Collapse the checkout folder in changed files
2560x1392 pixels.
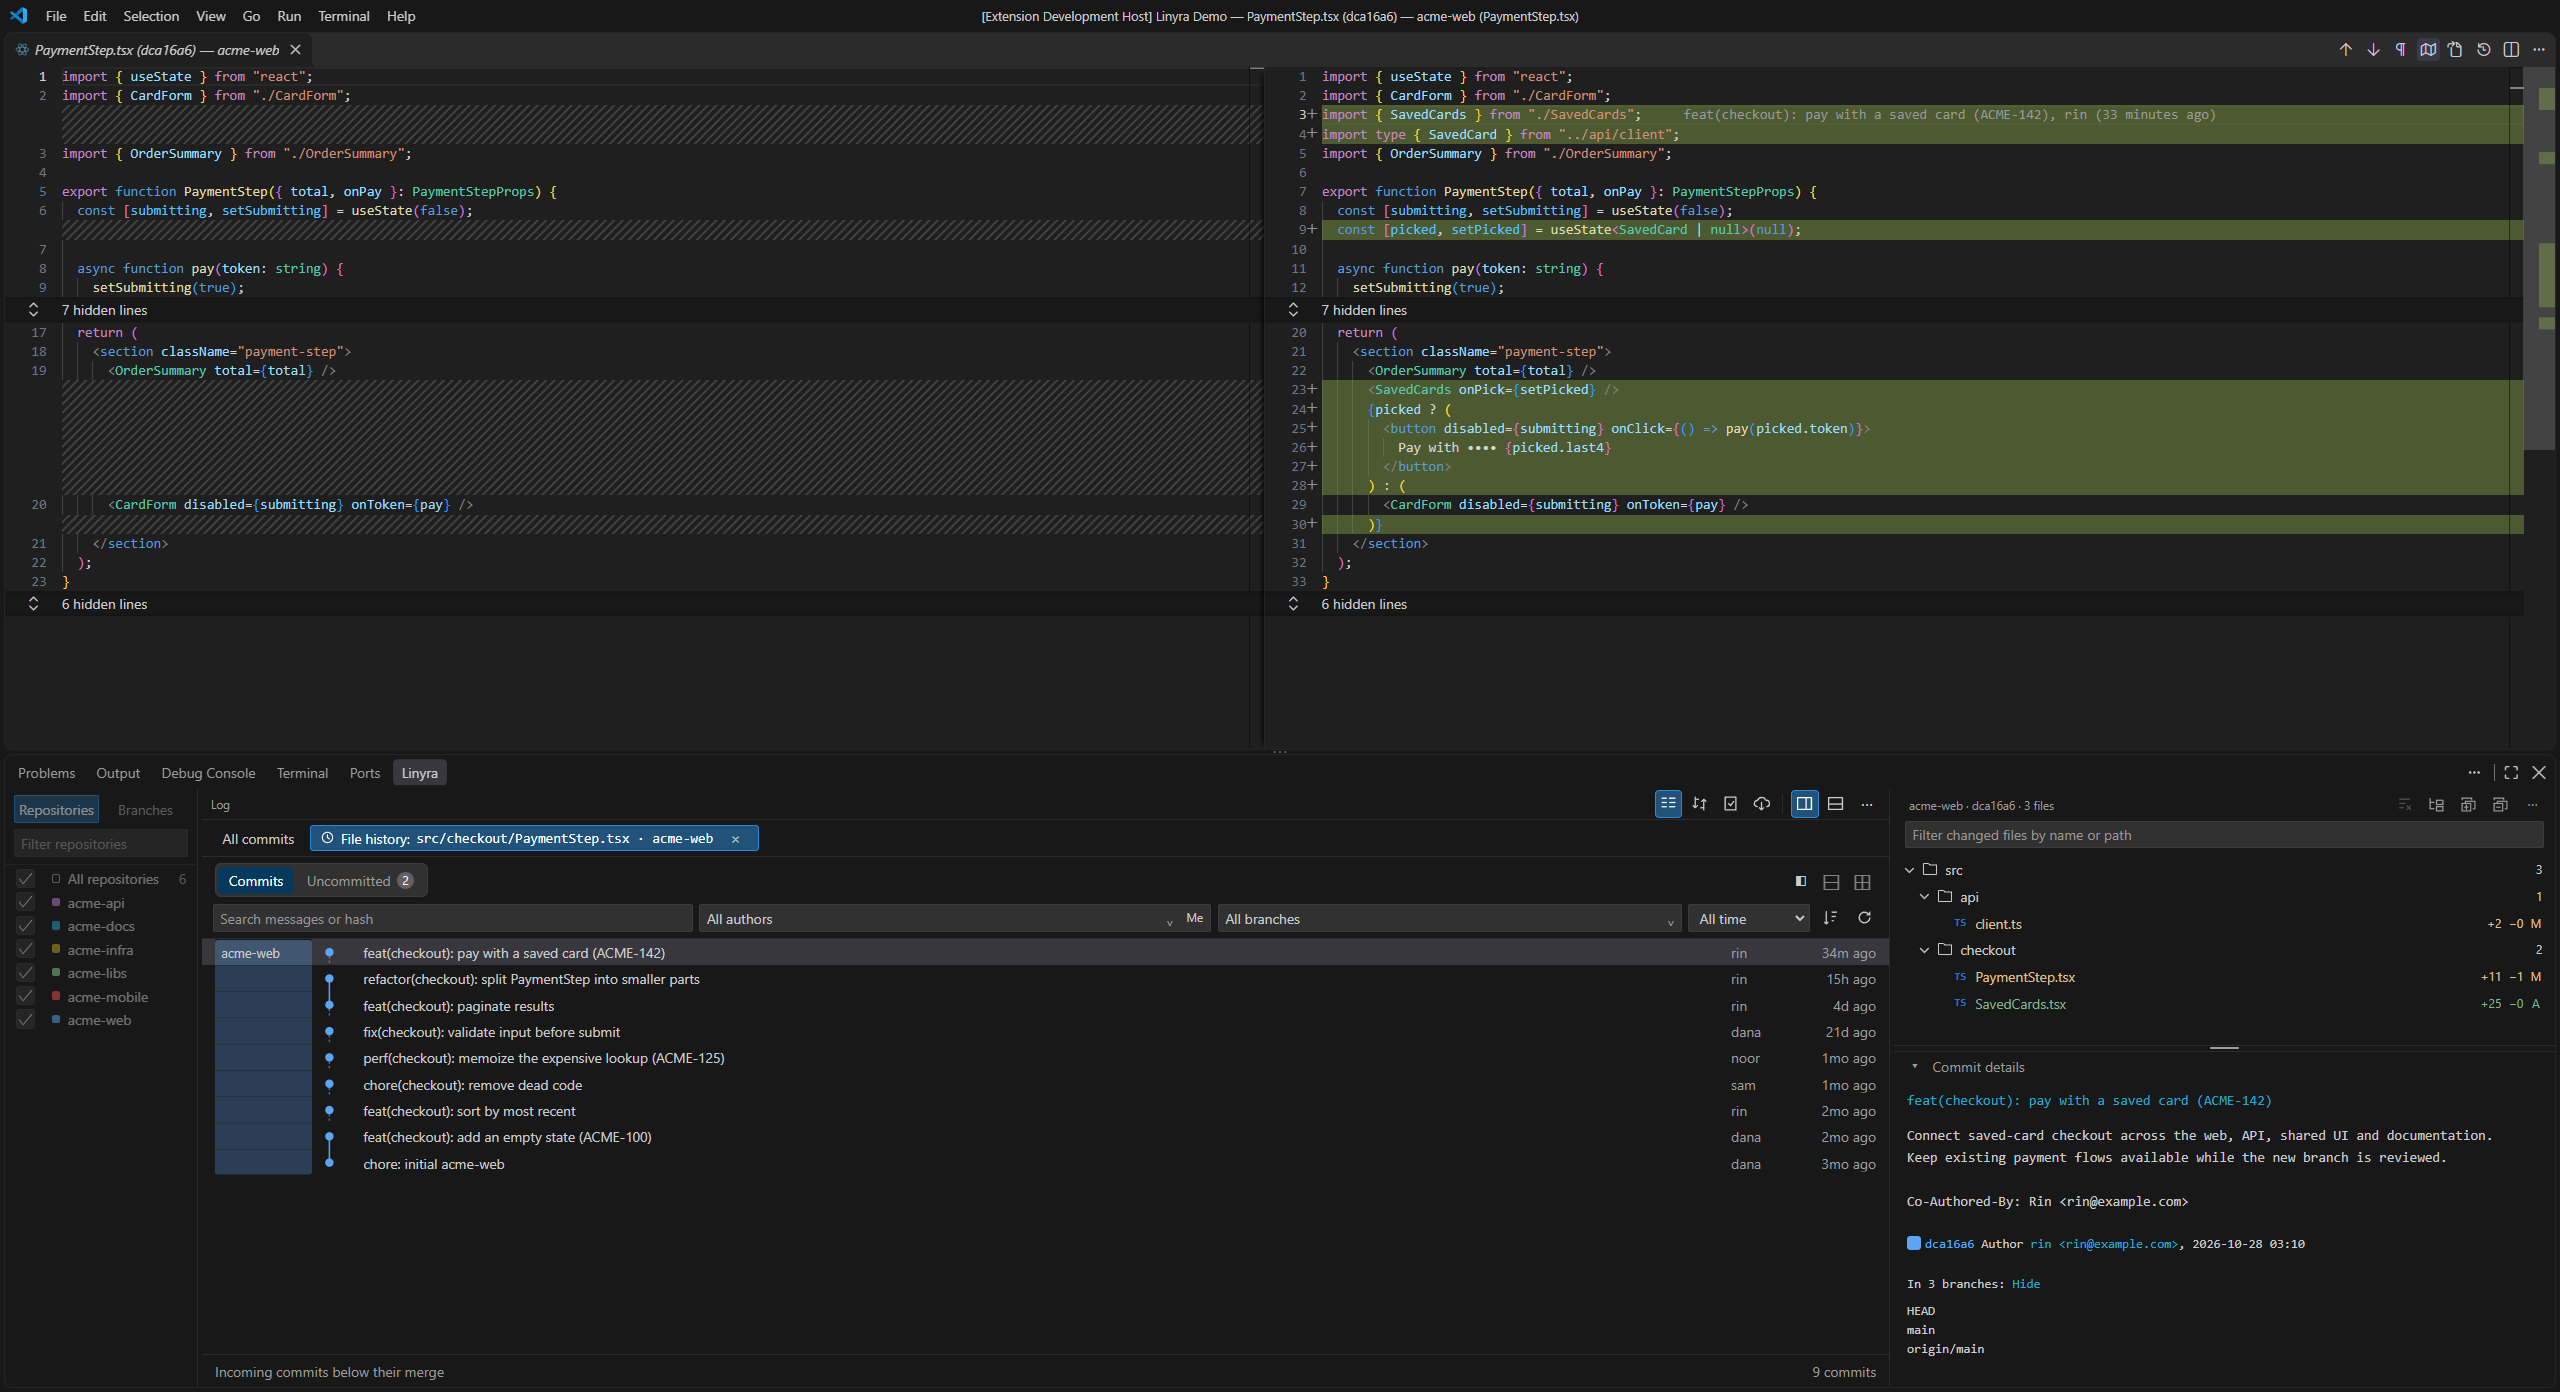pos(1924,950)
